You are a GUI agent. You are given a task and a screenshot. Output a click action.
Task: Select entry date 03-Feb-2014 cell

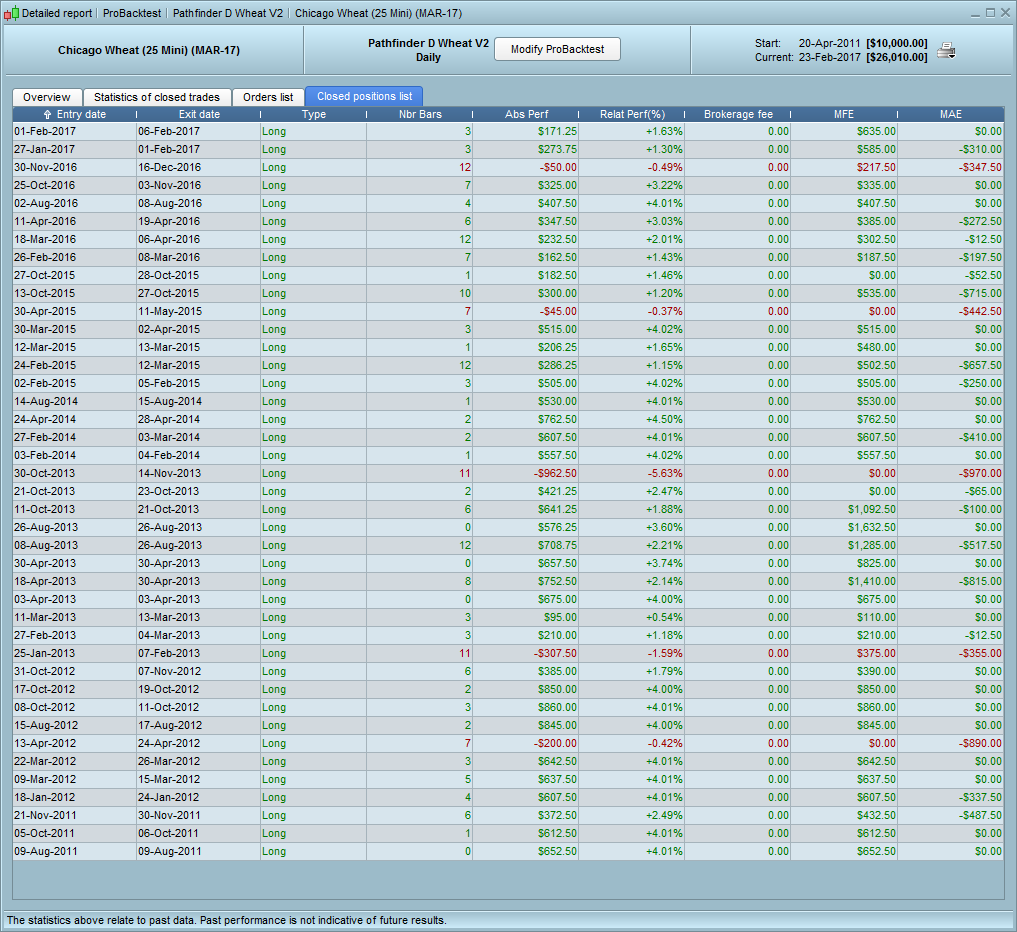click(x=75, y=455)
